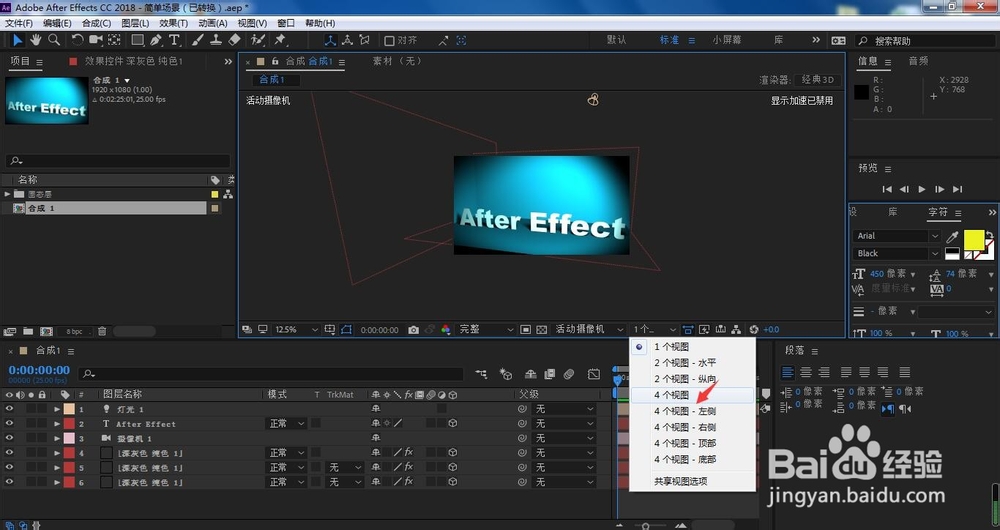The width and height of the screenshot is (1000, 530).
Task: Select the Unified Camera tool
Action: 96,40
